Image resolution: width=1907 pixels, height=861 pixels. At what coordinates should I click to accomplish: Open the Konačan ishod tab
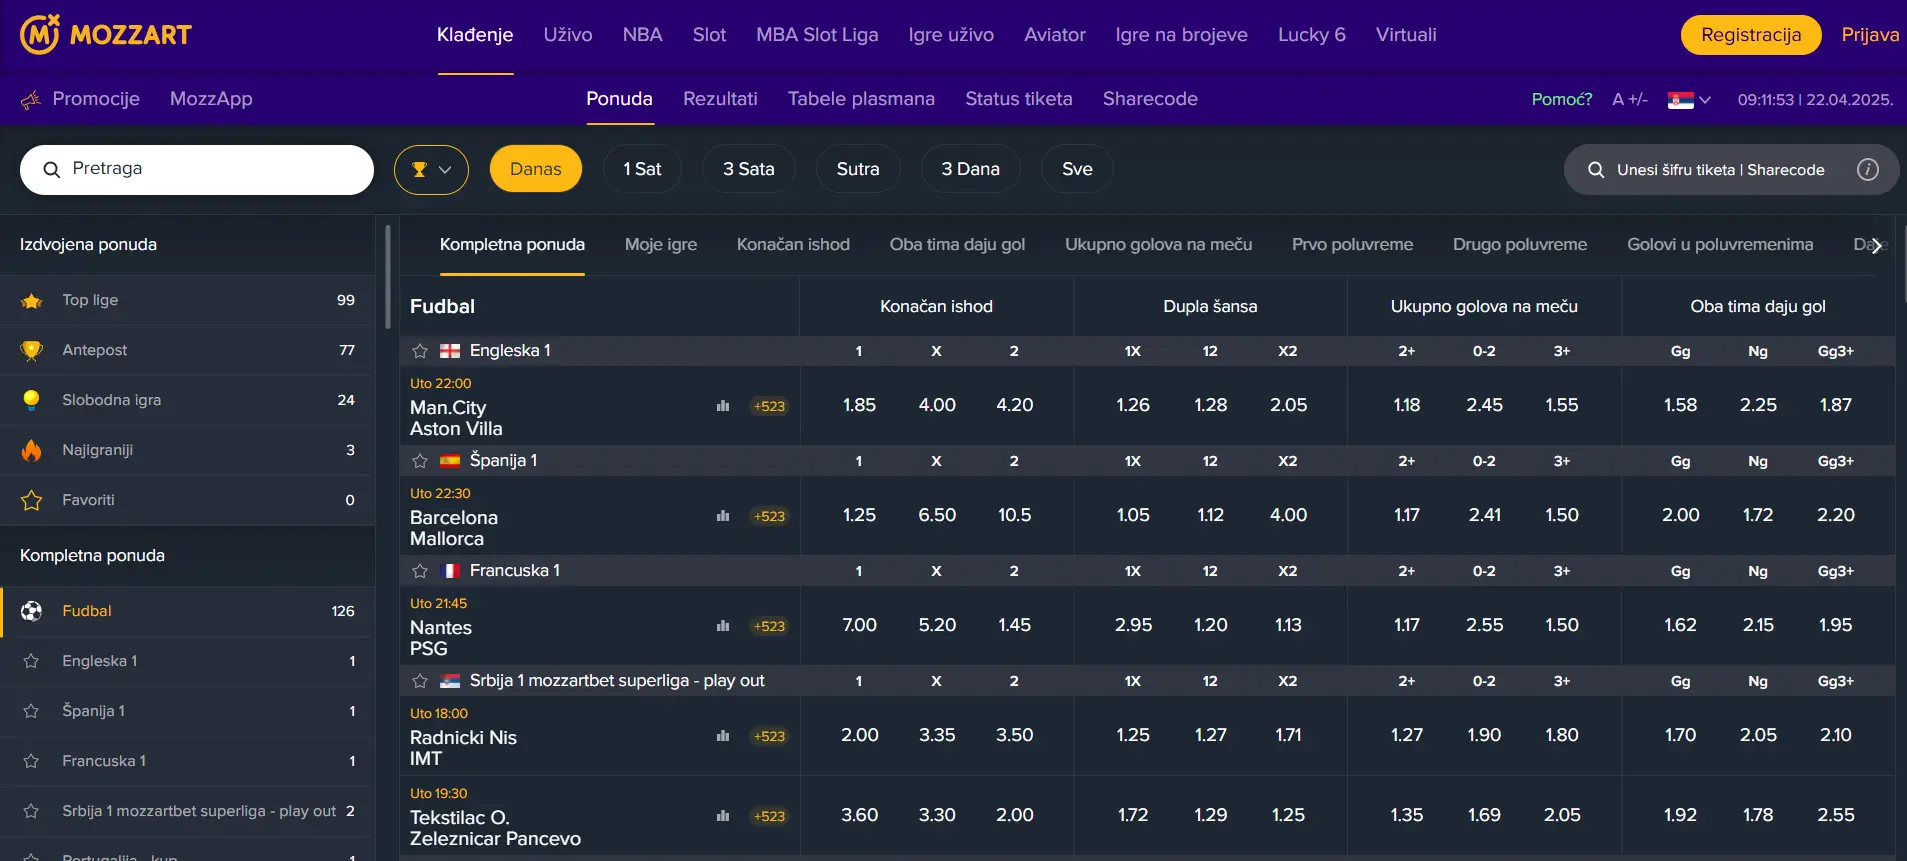tap(793, 245)
